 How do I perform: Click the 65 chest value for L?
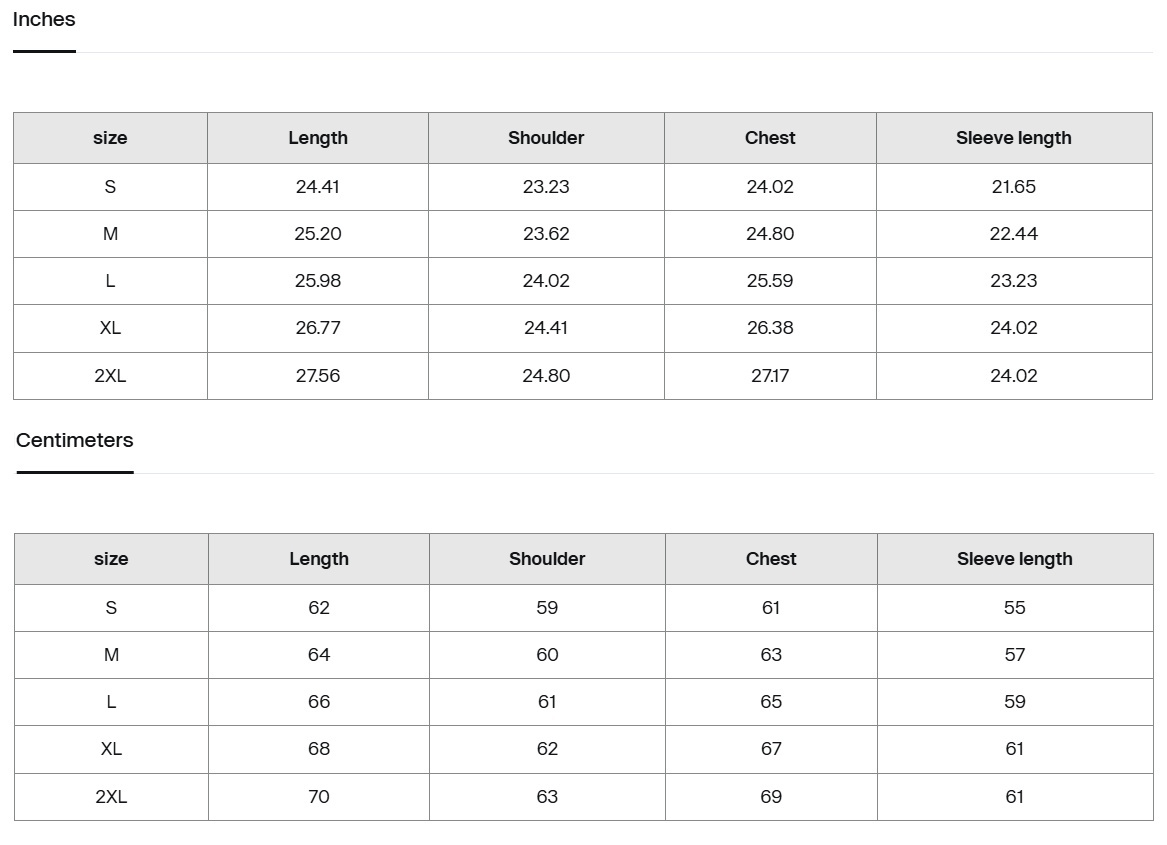click(771, 702)
